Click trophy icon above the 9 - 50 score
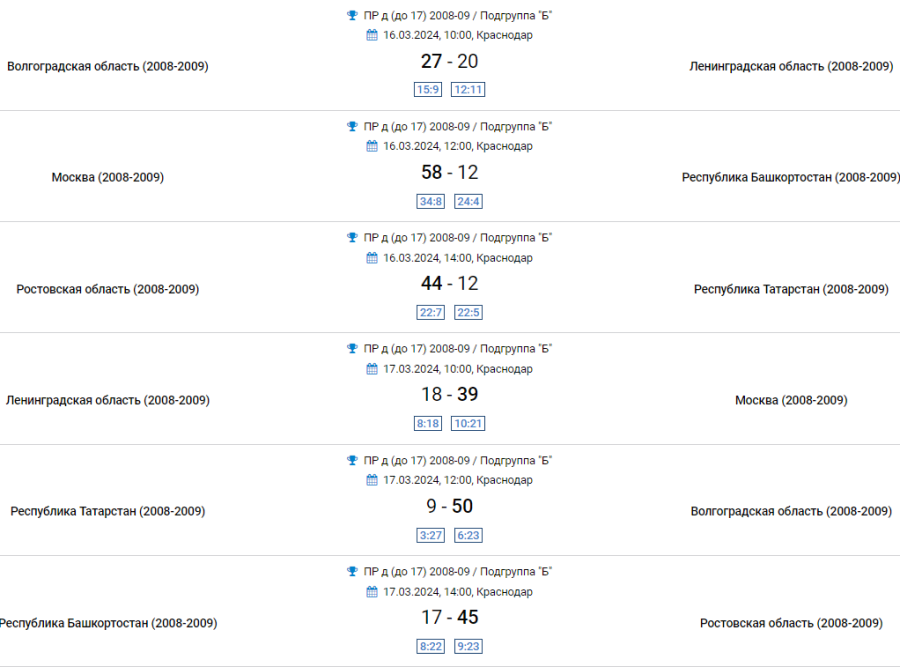 click(352, 460)
